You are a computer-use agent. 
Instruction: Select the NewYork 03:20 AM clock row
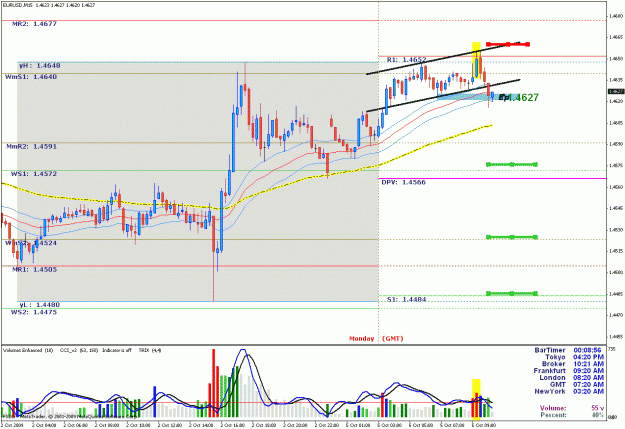pos(569,392)
